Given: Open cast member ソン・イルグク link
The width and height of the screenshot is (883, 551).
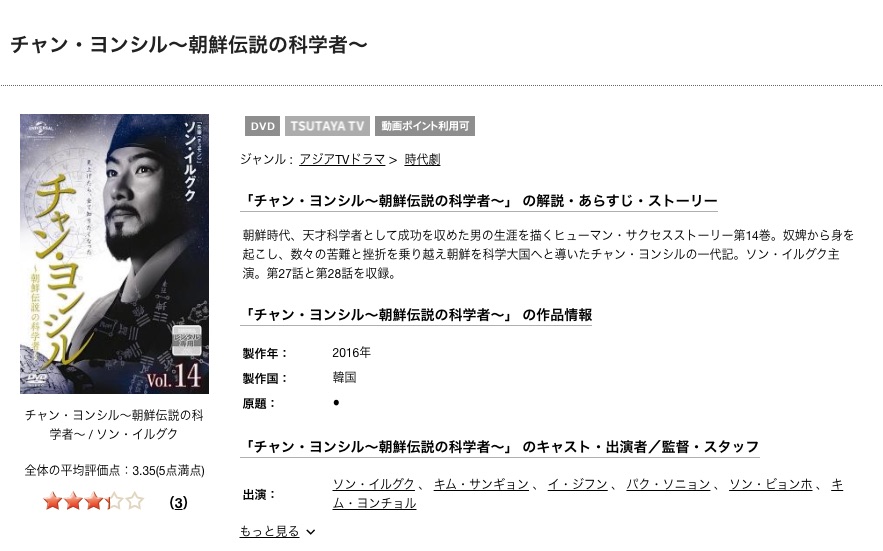Looking at the screenshot, I should 373,485.
